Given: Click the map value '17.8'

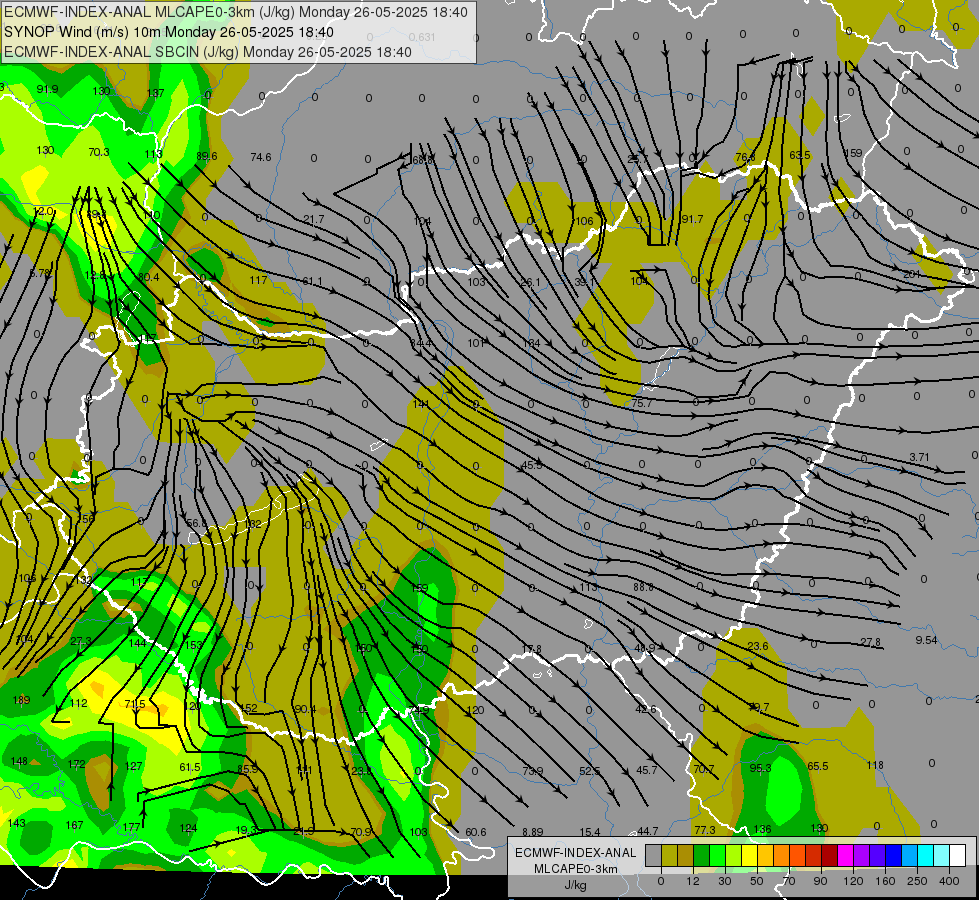Looking at the screenshot, I should pos(531,650).
